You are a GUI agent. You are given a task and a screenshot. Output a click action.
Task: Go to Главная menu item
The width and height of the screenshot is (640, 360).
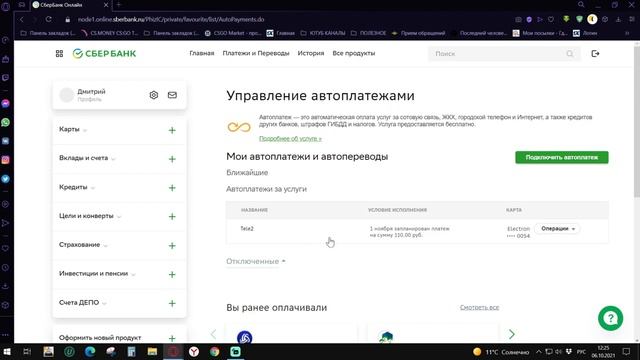(x=202, y=53)
